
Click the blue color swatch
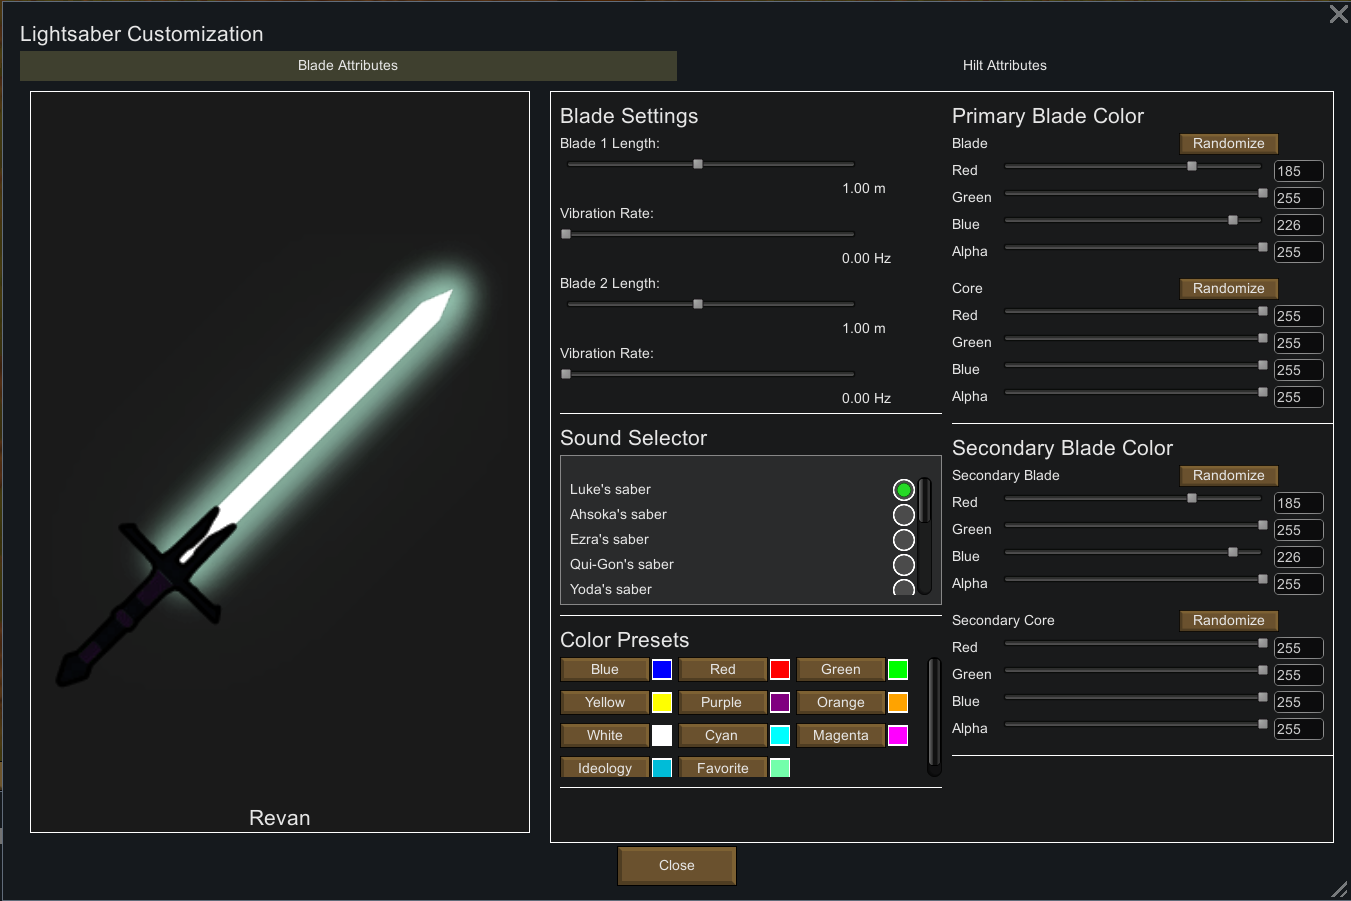click(x=662, y=669)
